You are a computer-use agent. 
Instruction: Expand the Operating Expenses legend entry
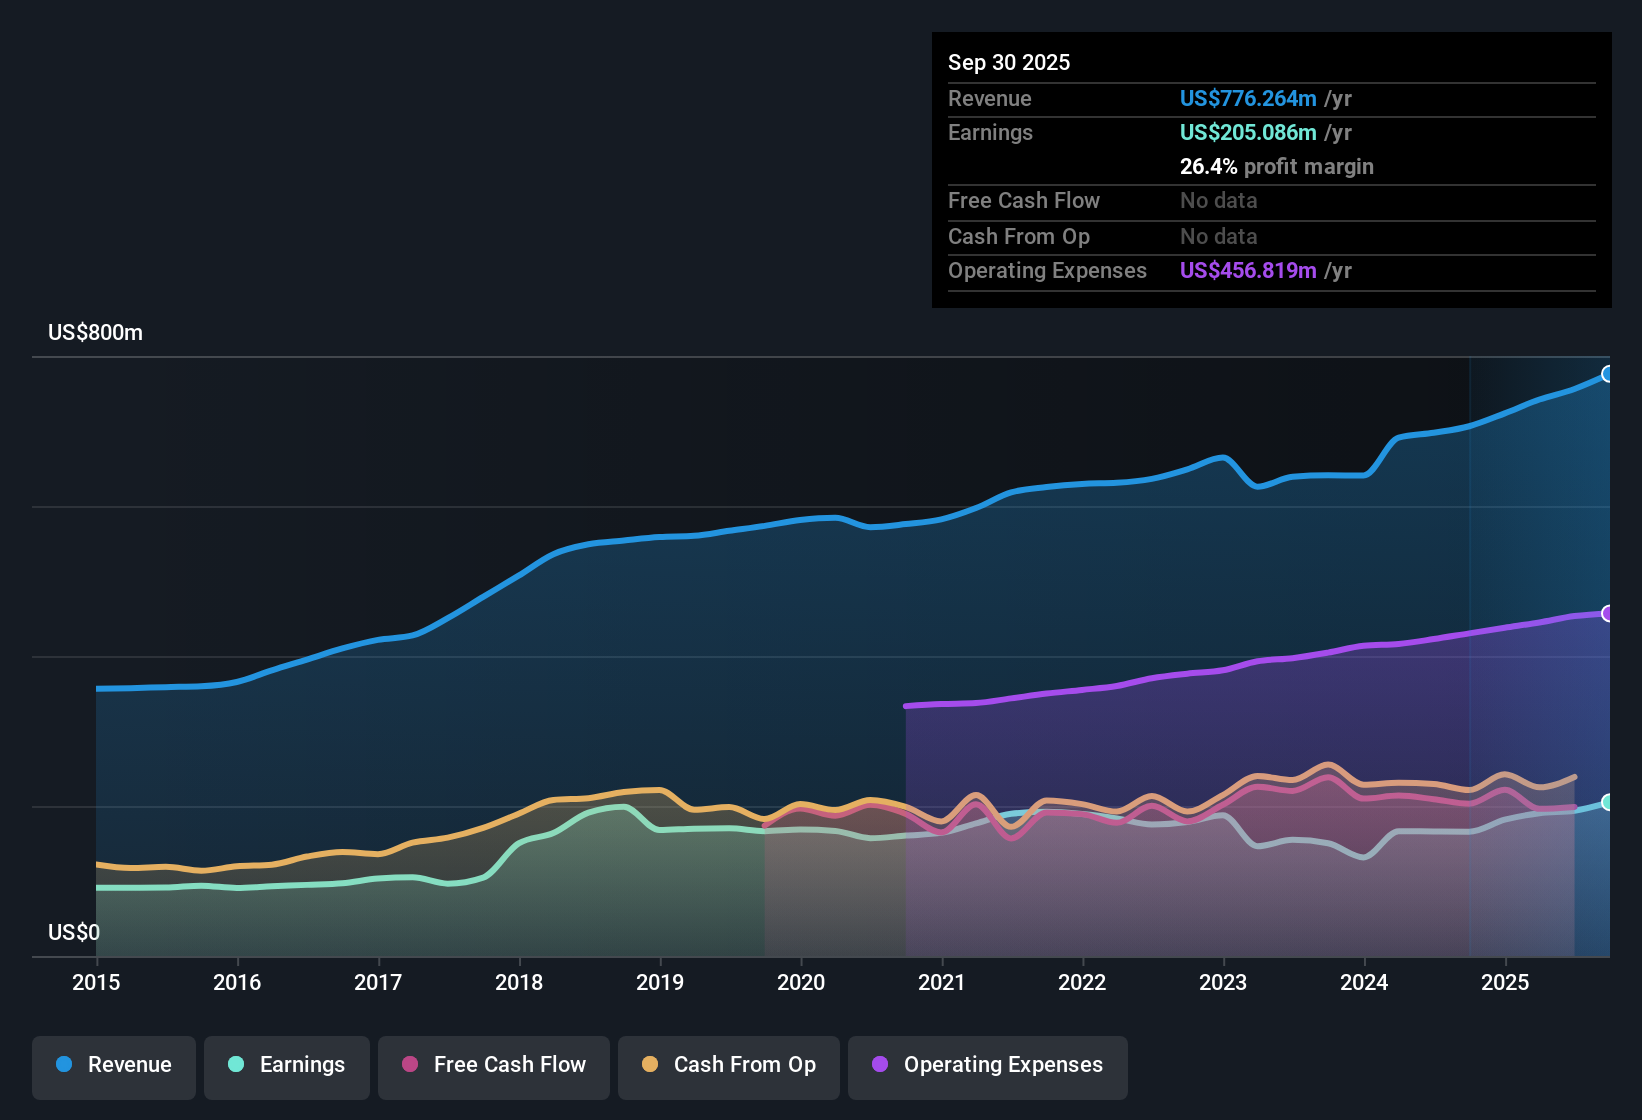tap(987, 1066)
